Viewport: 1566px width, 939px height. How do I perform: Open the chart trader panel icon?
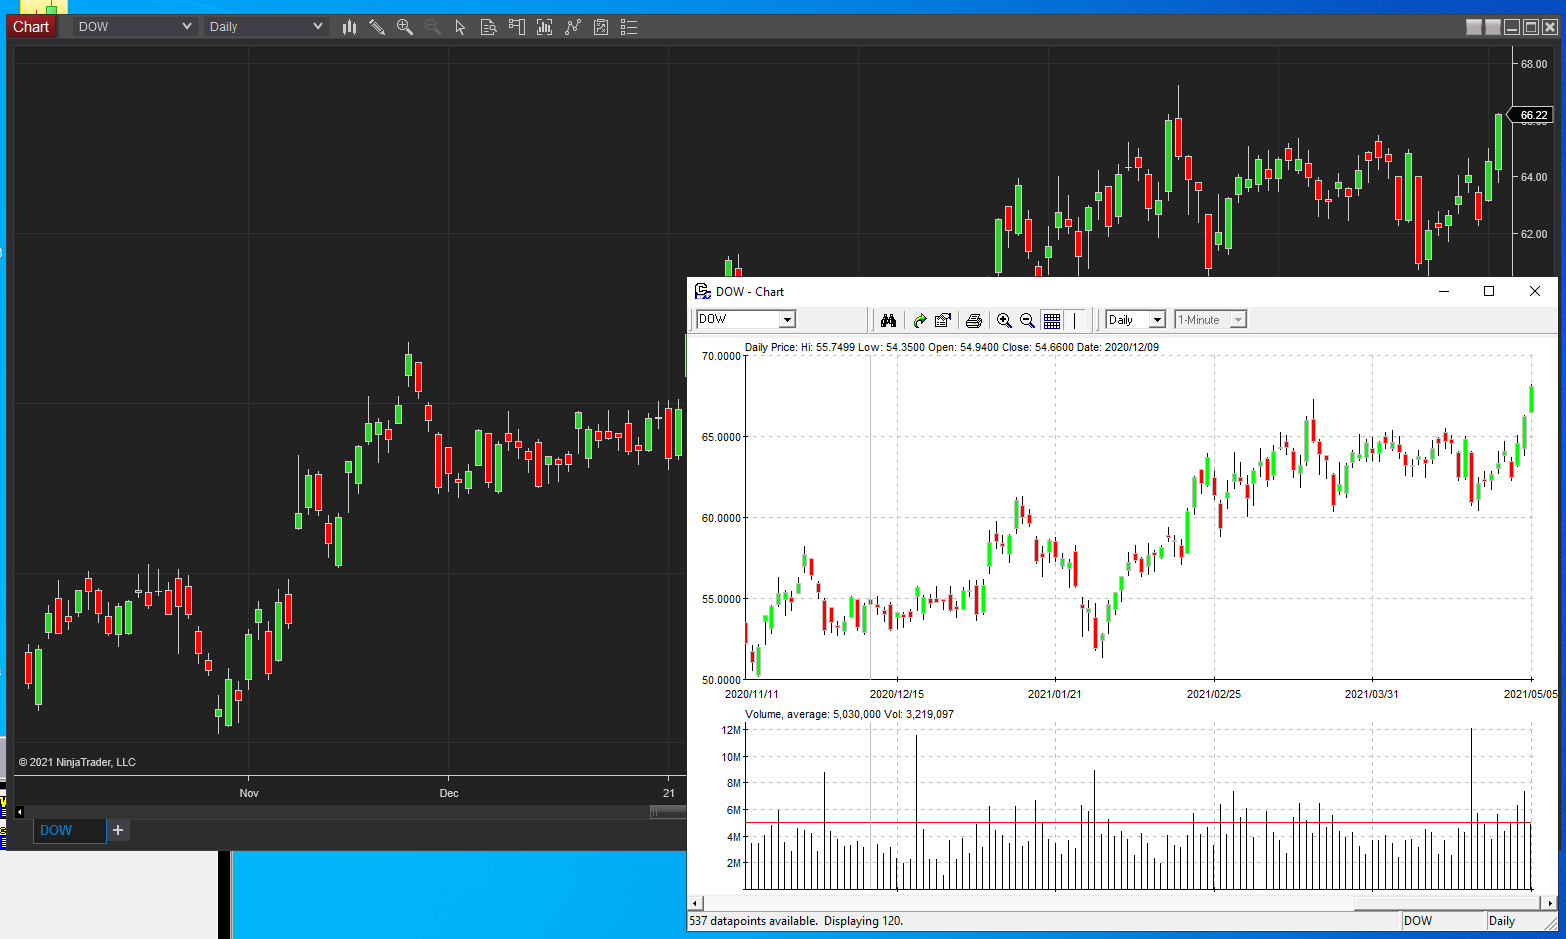(x=517, y=27)
